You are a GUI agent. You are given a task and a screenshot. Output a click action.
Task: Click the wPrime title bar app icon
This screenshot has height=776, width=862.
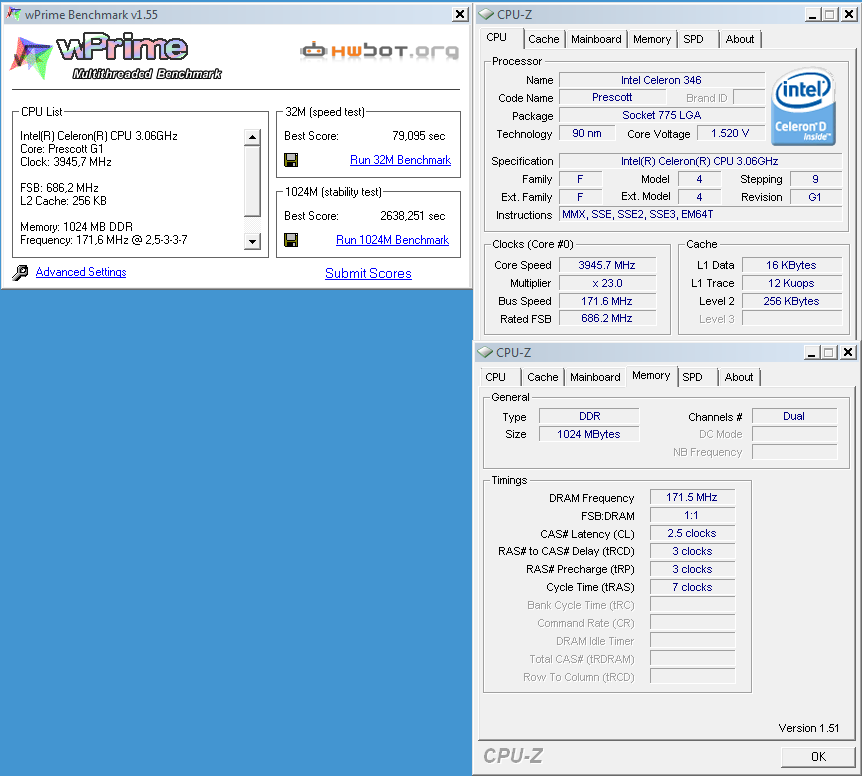[14, 14]
